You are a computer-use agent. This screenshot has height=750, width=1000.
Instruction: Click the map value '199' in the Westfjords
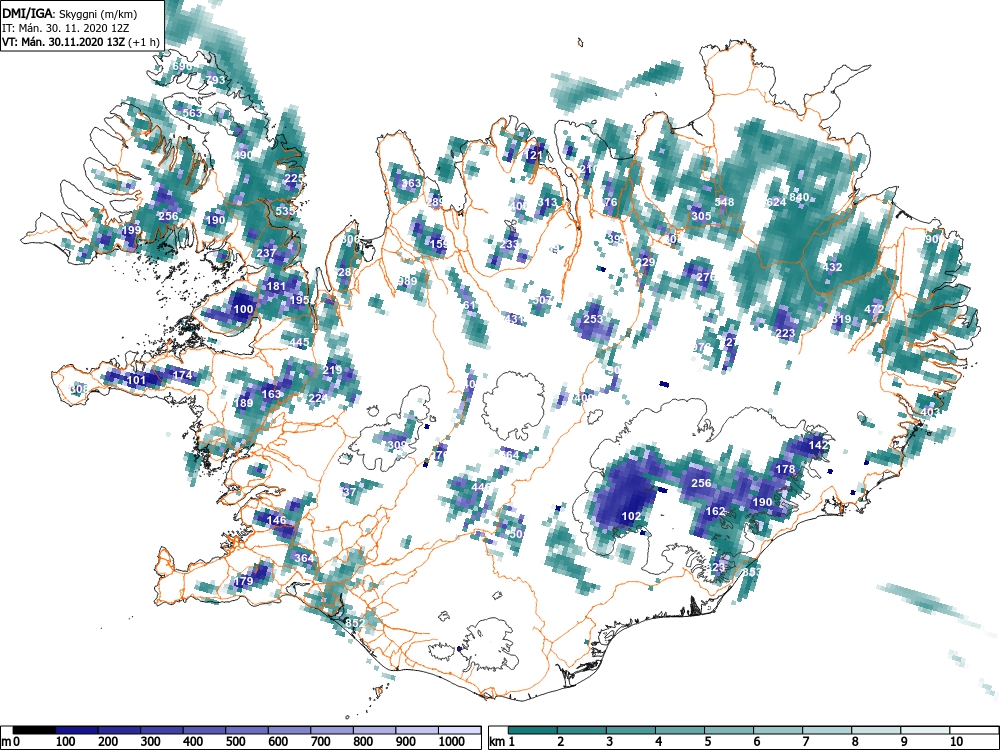(131, 230)
